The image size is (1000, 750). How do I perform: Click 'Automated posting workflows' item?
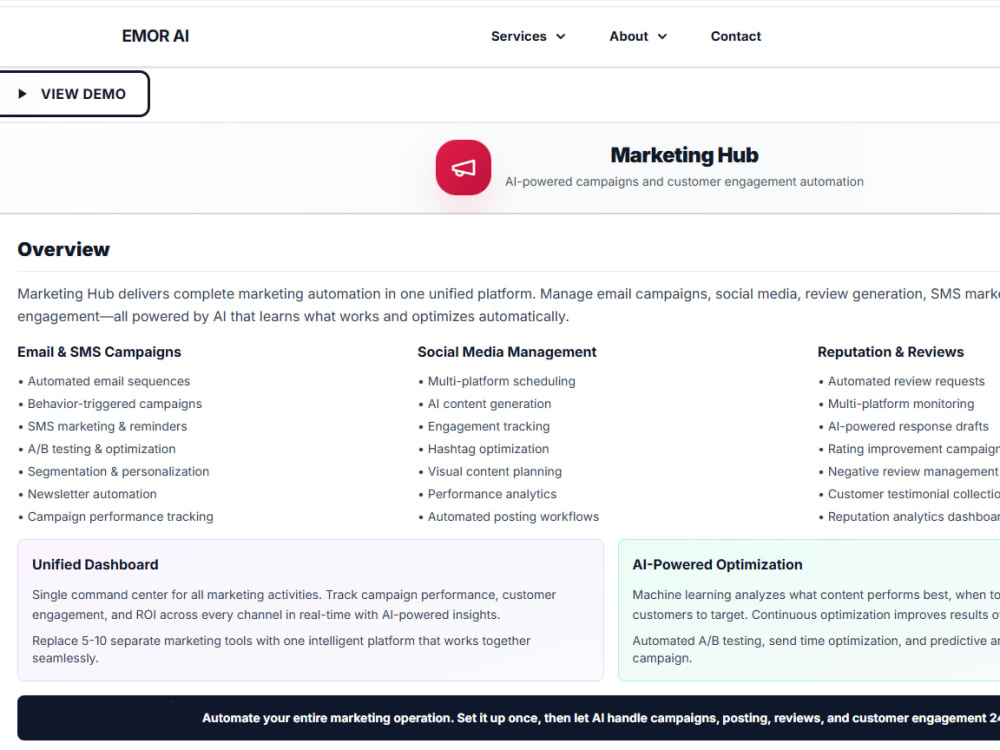click(x=513, y=517)
